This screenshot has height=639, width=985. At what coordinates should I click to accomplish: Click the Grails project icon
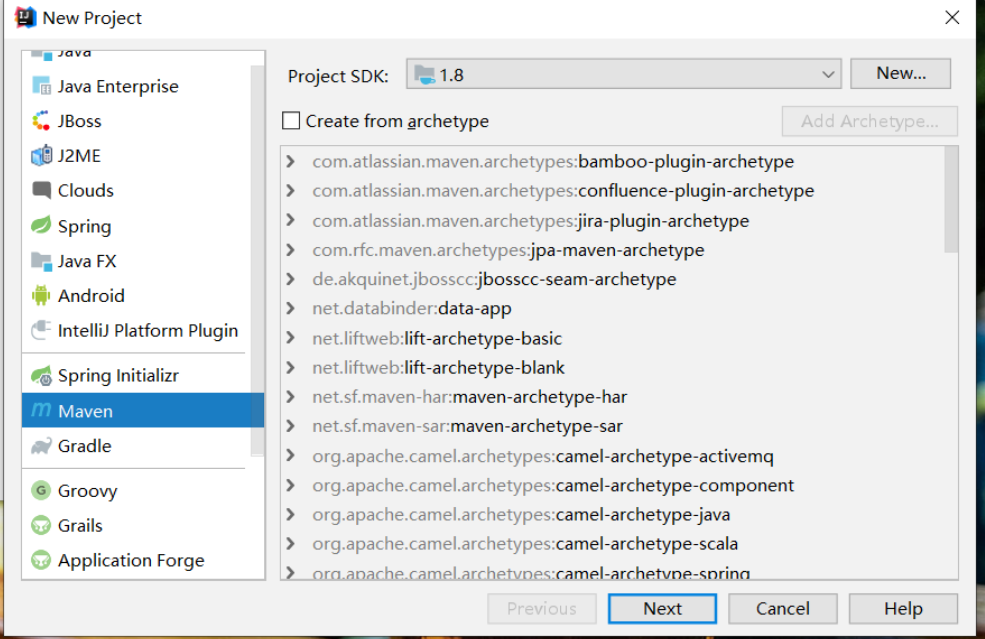(41, 525)
